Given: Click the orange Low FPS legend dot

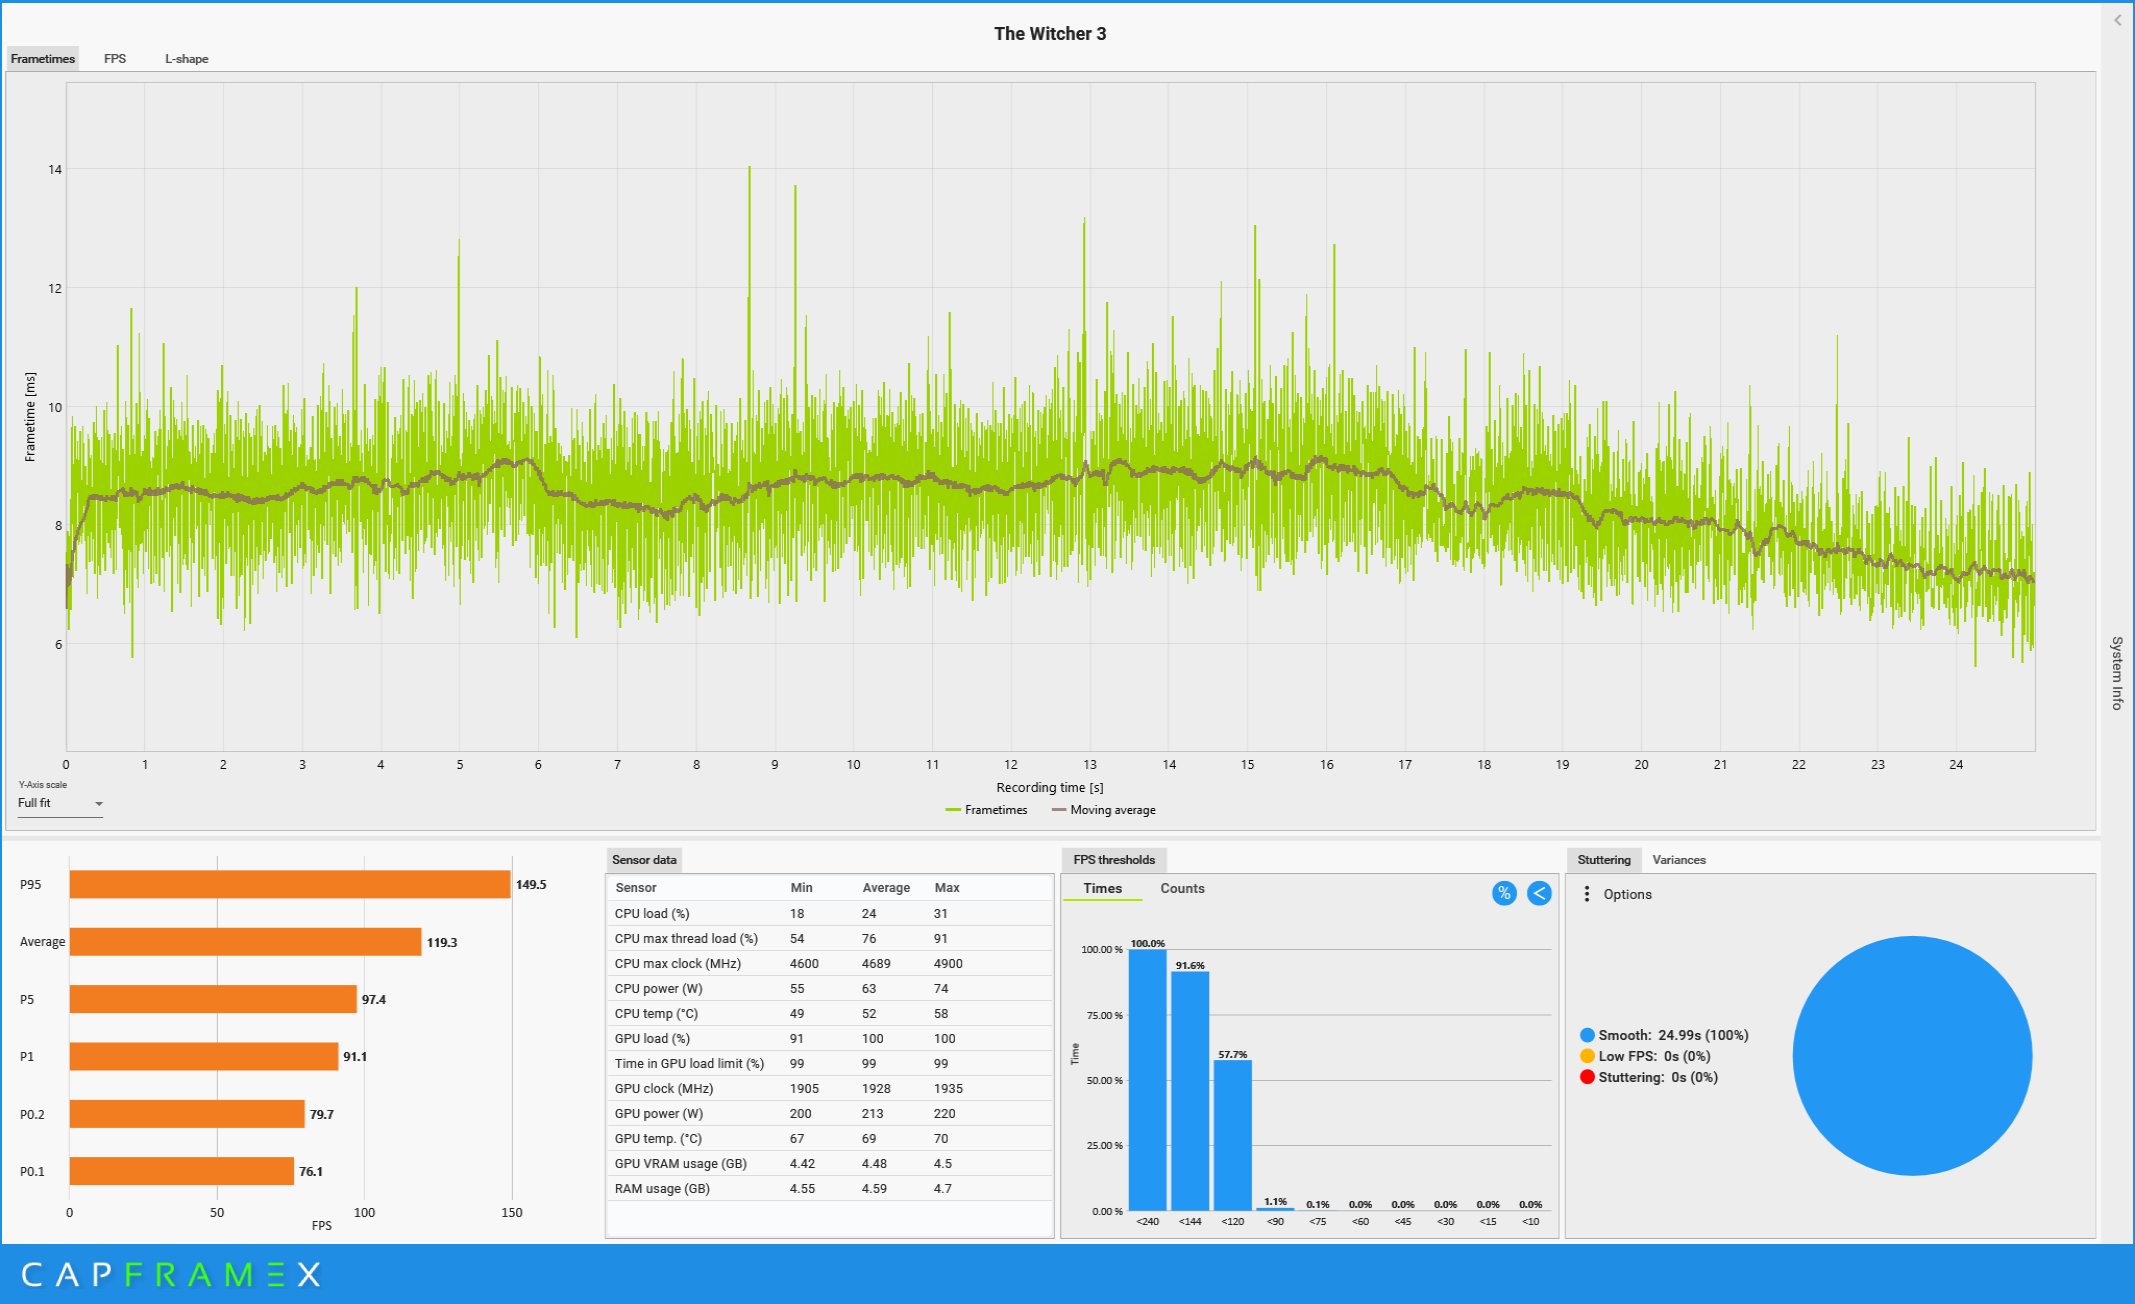Looking at the screenshot, I should 1587,1056.
